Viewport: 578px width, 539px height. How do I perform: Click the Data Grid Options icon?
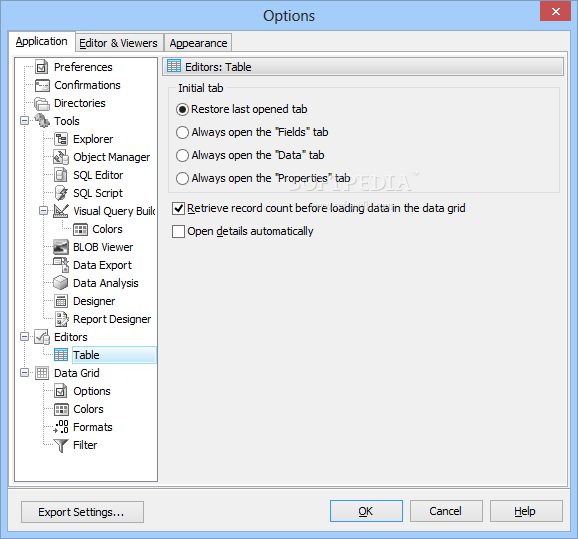pyautogui.click(x=61, y=391)
